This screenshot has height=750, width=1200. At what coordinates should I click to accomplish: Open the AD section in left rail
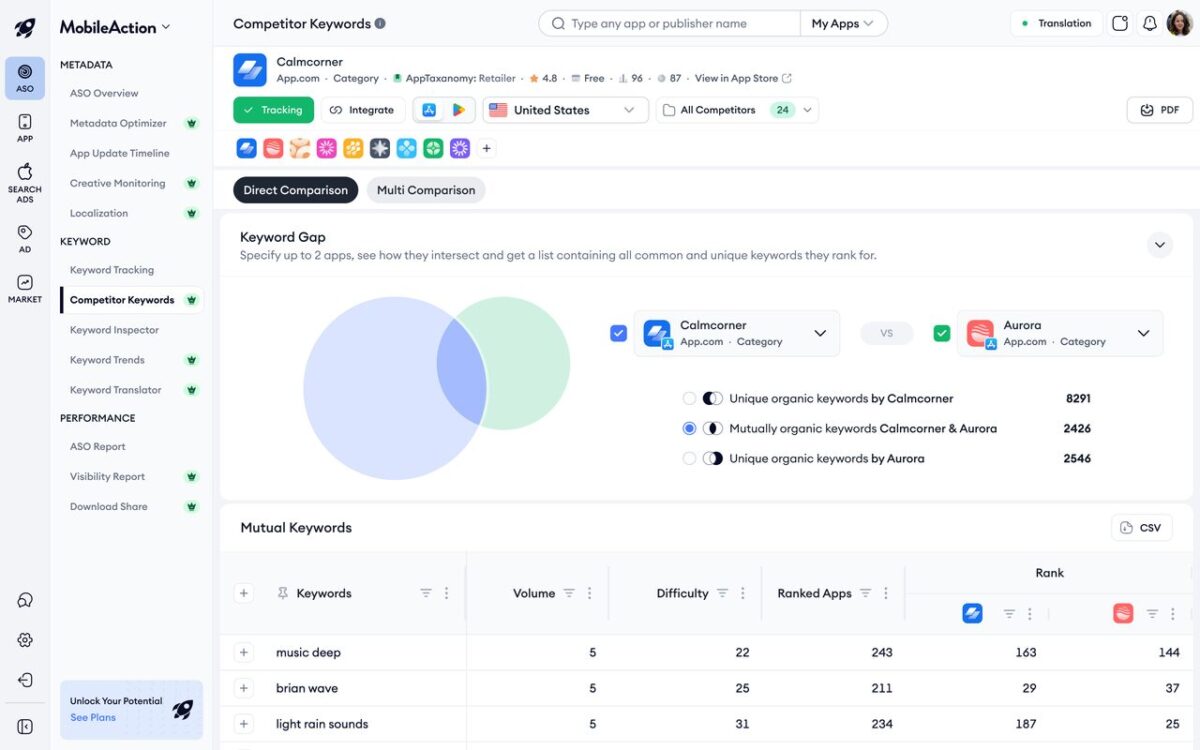25,238
